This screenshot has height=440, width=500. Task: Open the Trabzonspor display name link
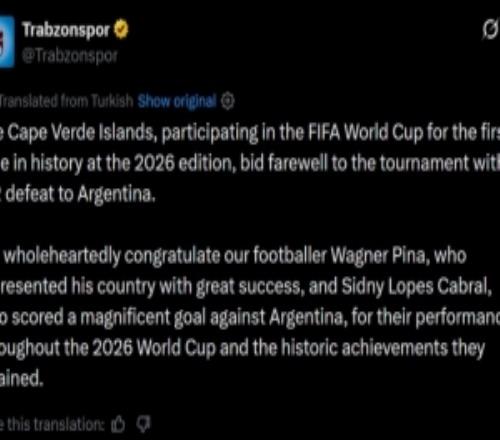coord(66,30)
